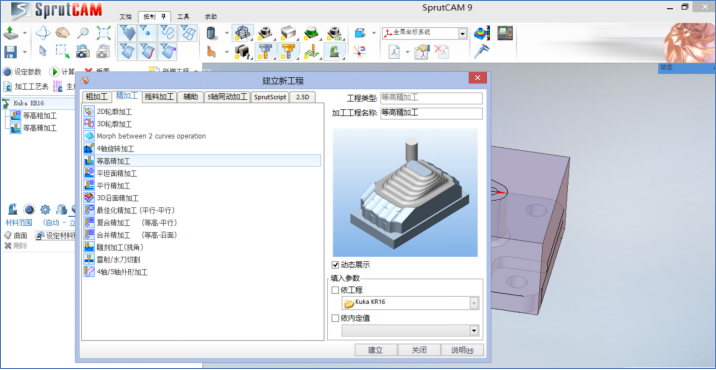
Task: Click 说明 help button in dialog
Action: click(462, 350)
